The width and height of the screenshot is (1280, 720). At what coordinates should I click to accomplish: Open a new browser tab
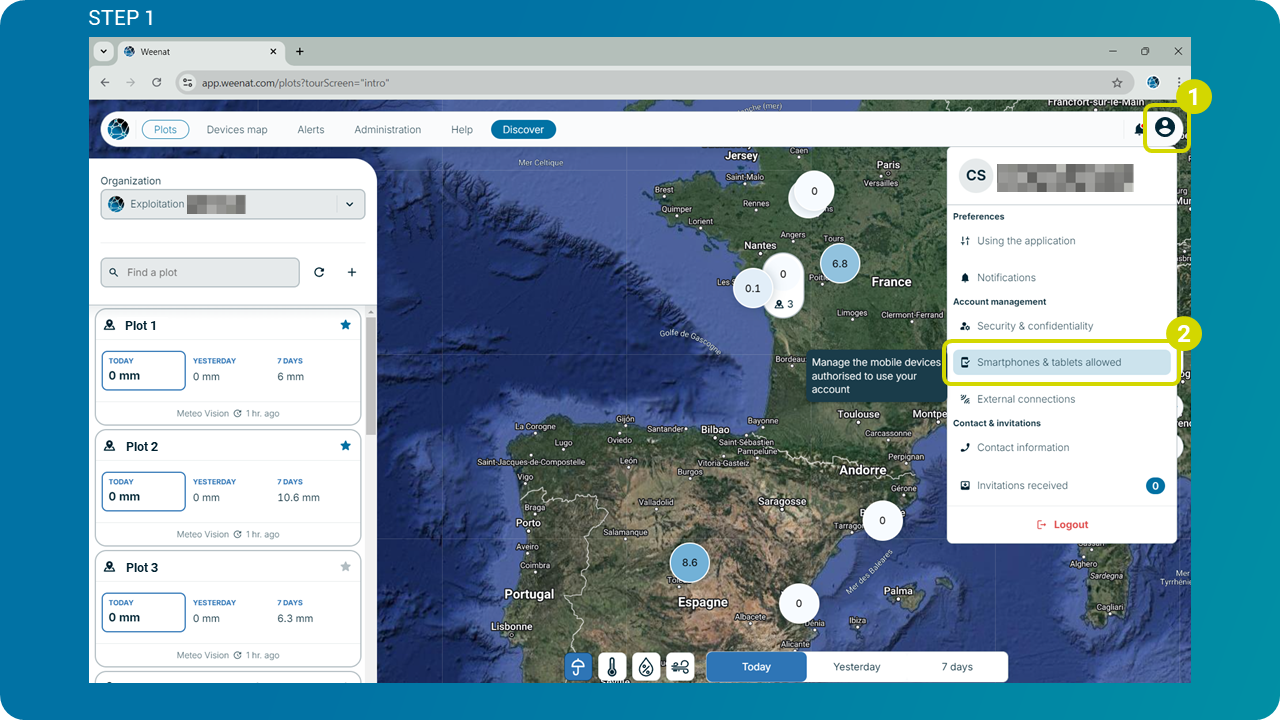pos(299,52)
